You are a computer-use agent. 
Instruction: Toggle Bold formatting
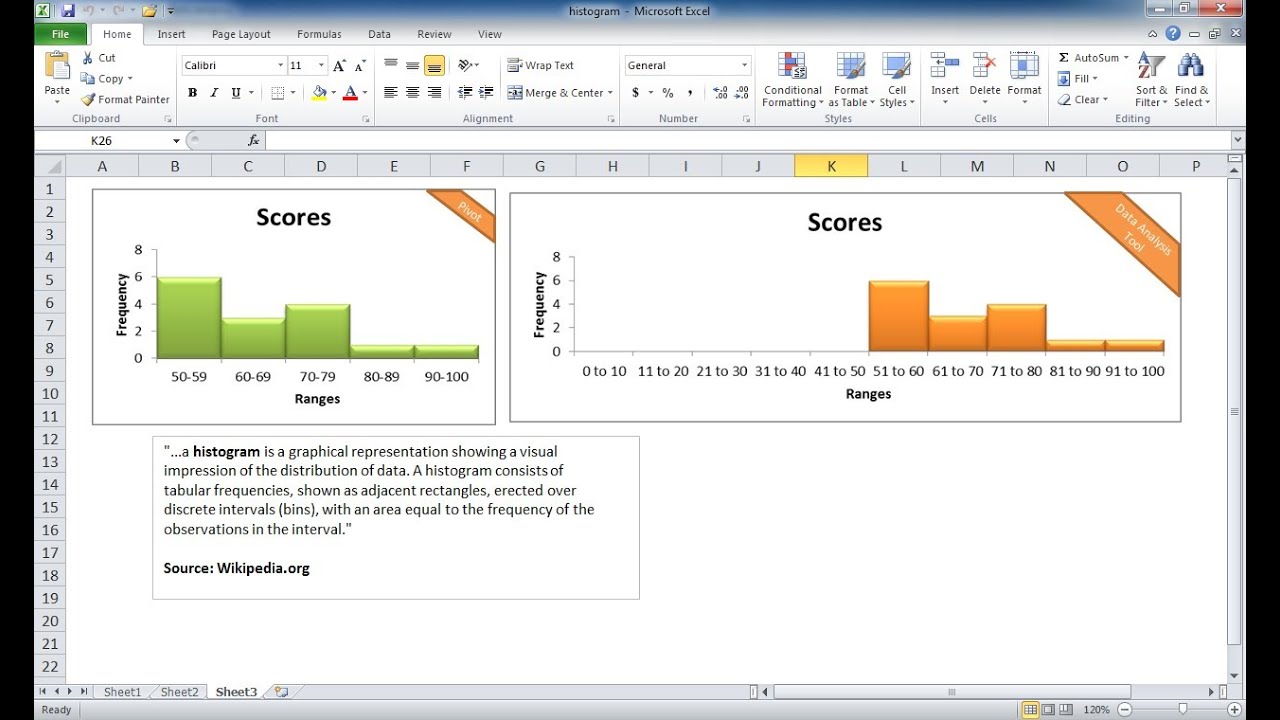(x=192, y=93)
